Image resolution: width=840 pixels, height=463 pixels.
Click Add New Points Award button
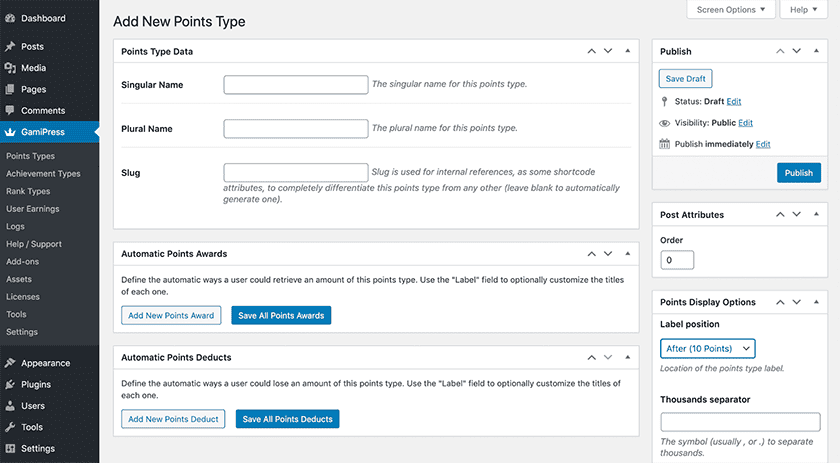pyautogui.click(x=171, y=315)
